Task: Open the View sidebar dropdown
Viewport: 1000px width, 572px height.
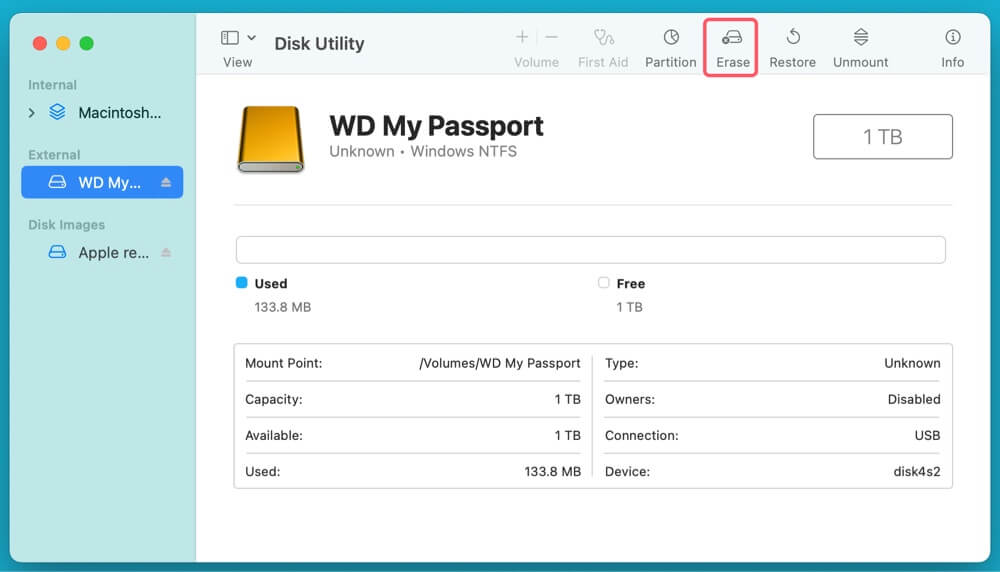Action: (x=238, y=39)
